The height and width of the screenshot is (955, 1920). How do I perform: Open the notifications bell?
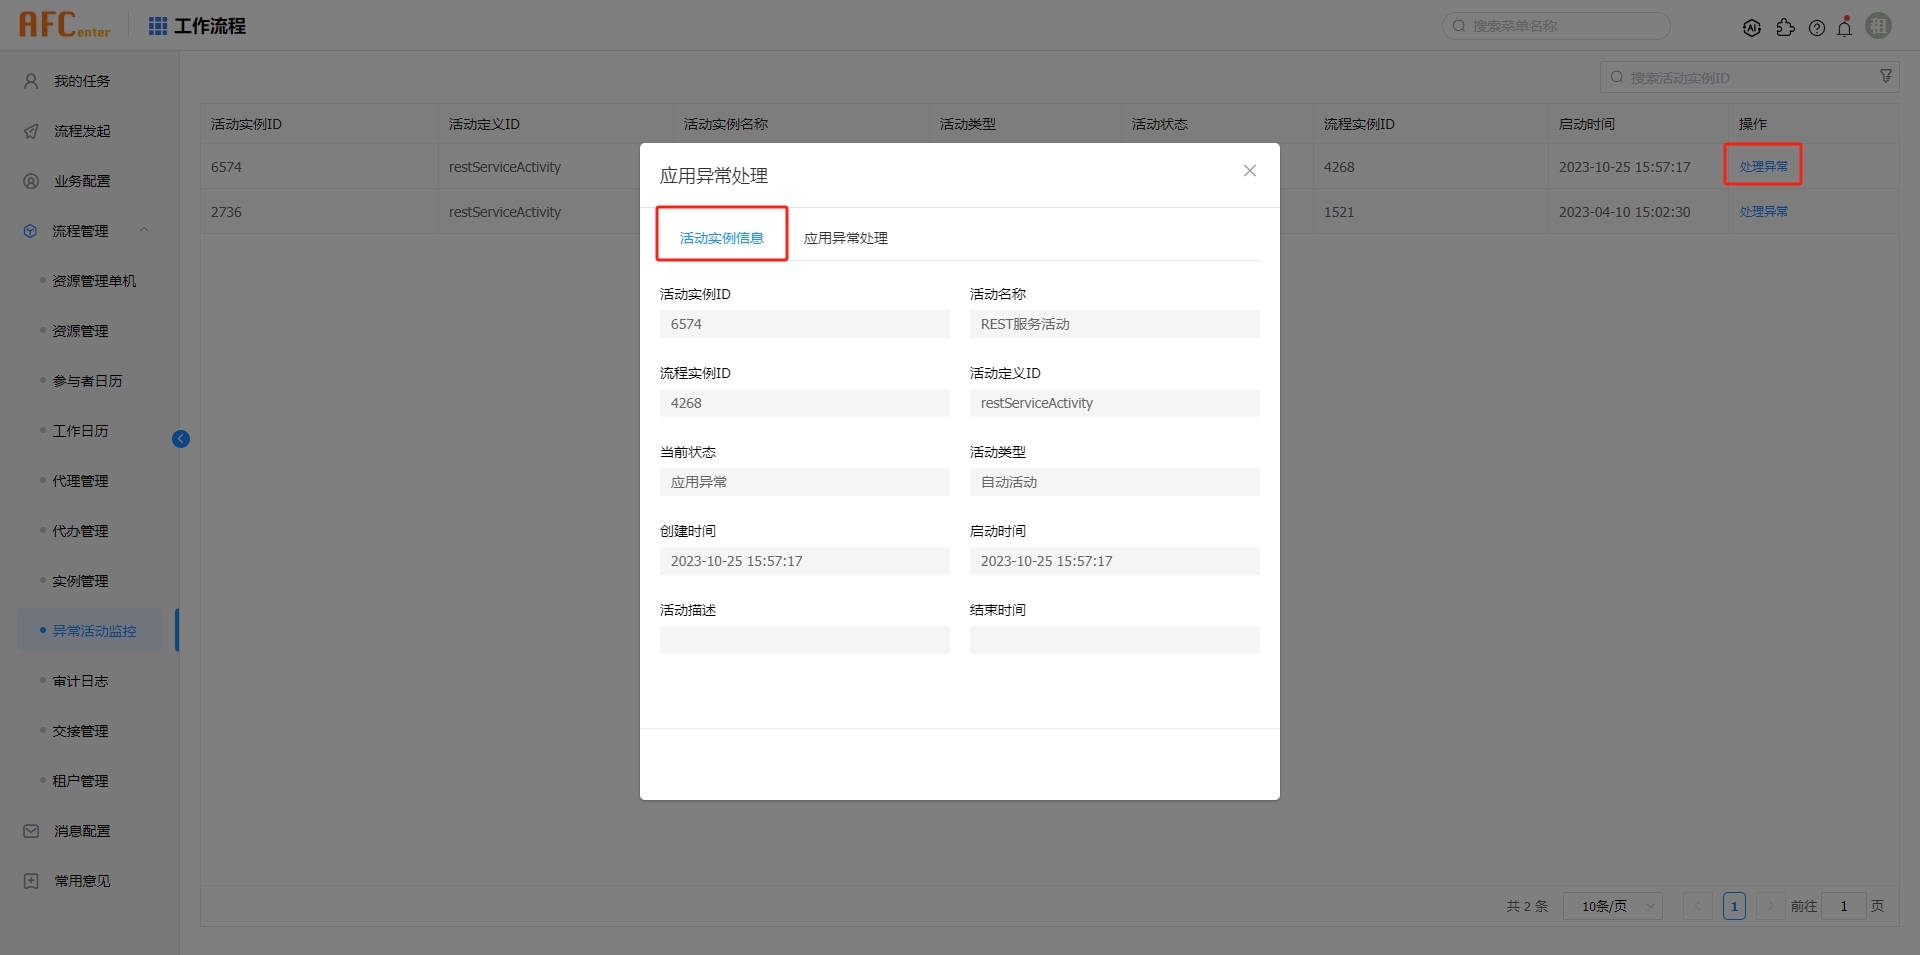(1845, 28)
